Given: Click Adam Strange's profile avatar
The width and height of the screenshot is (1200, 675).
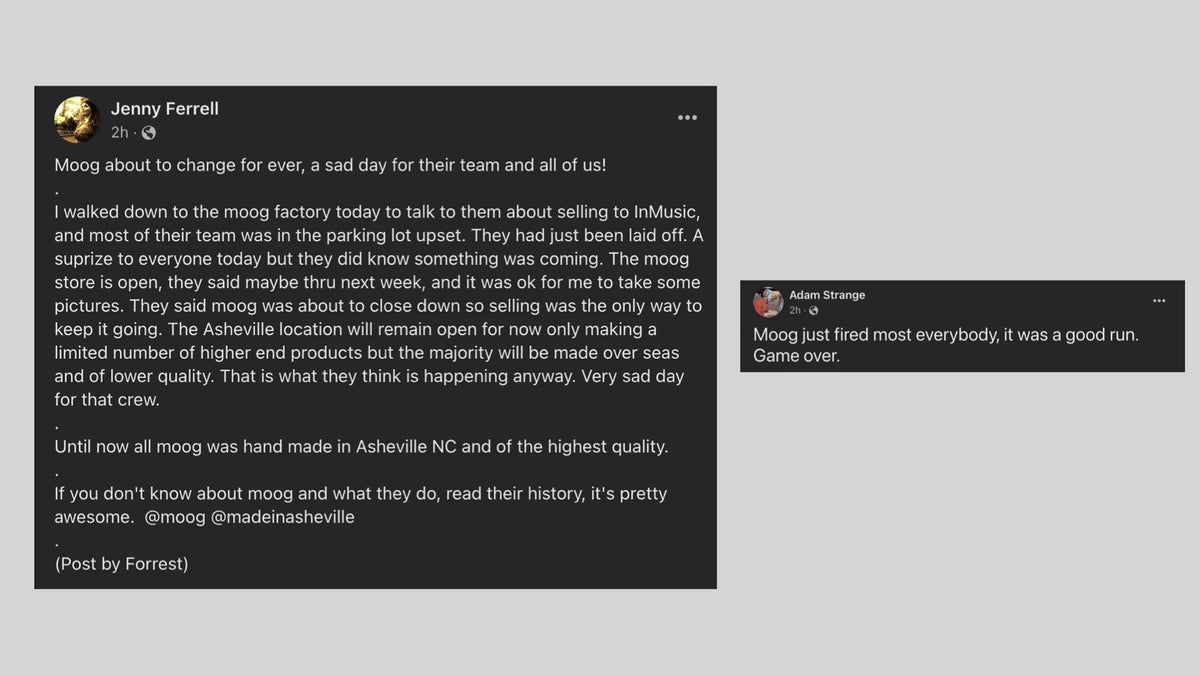Looking at the screenshot, I should coord(768,302).
